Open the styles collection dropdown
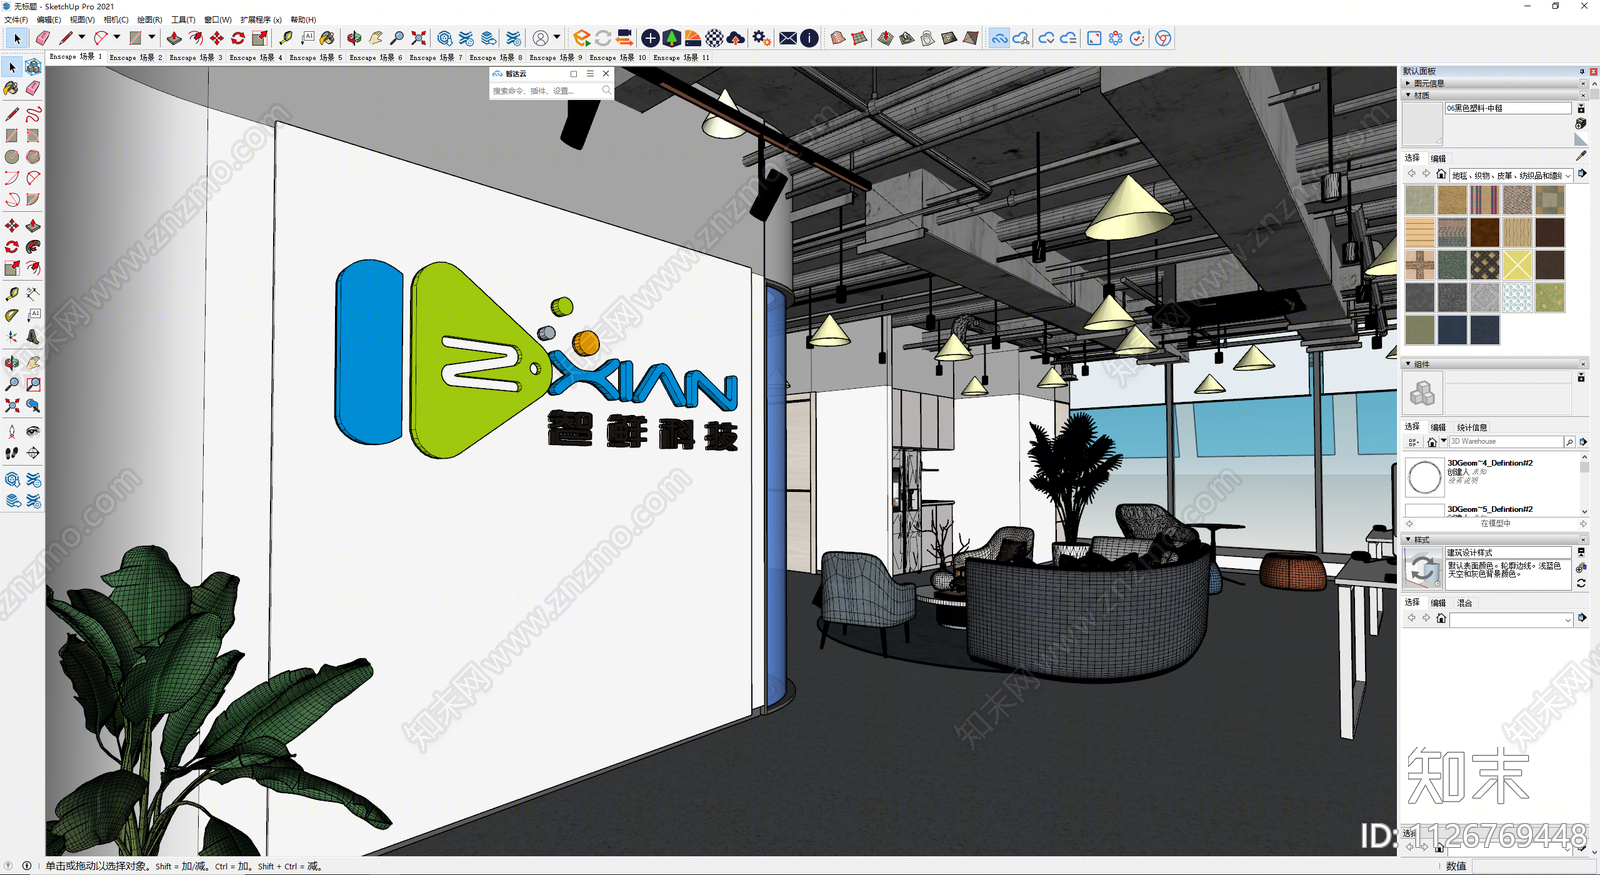This screenshot has height=875, width=1600. coord(1568,620)
